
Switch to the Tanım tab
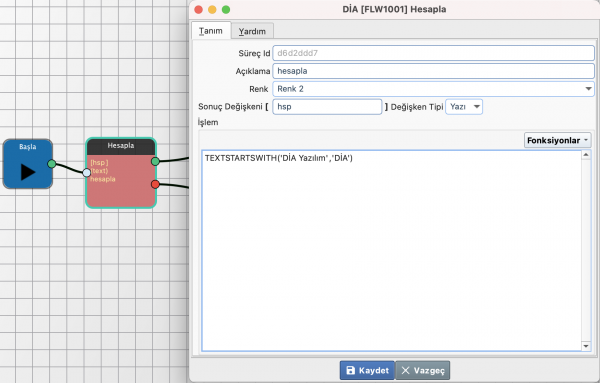(x=211, y=31)
